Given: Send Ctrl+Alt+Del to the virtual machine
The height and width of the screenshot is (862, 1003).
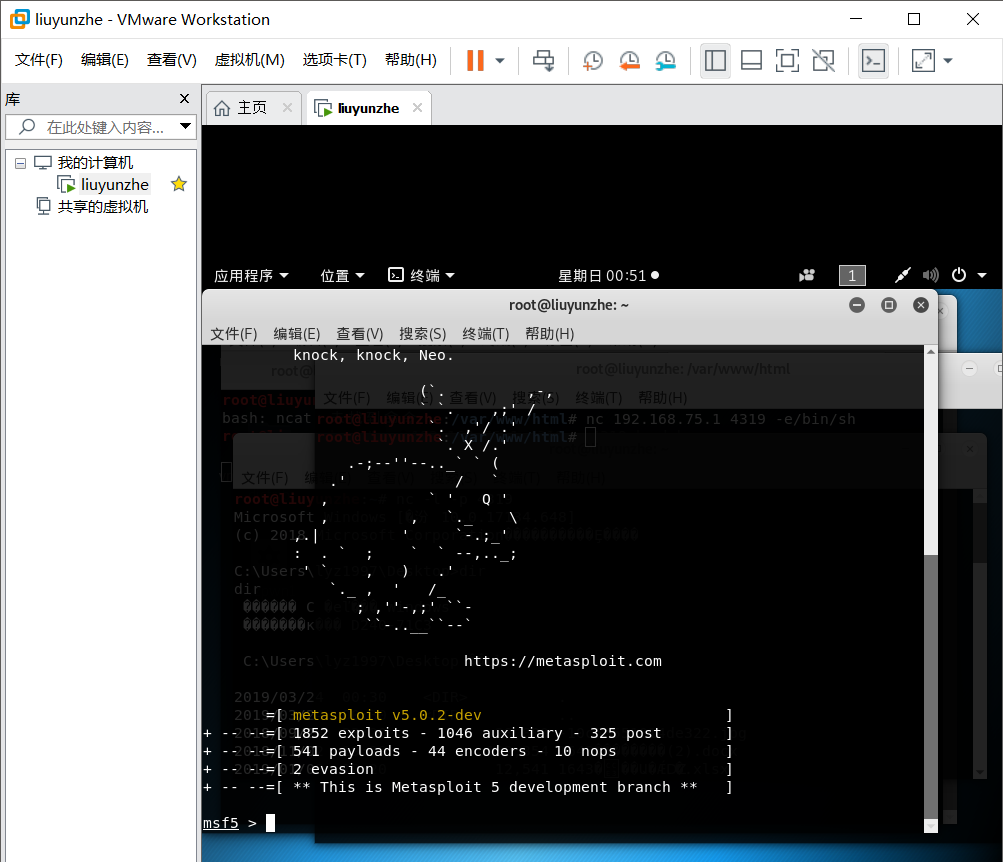Looking at the screenshot, I should (544, 61).
